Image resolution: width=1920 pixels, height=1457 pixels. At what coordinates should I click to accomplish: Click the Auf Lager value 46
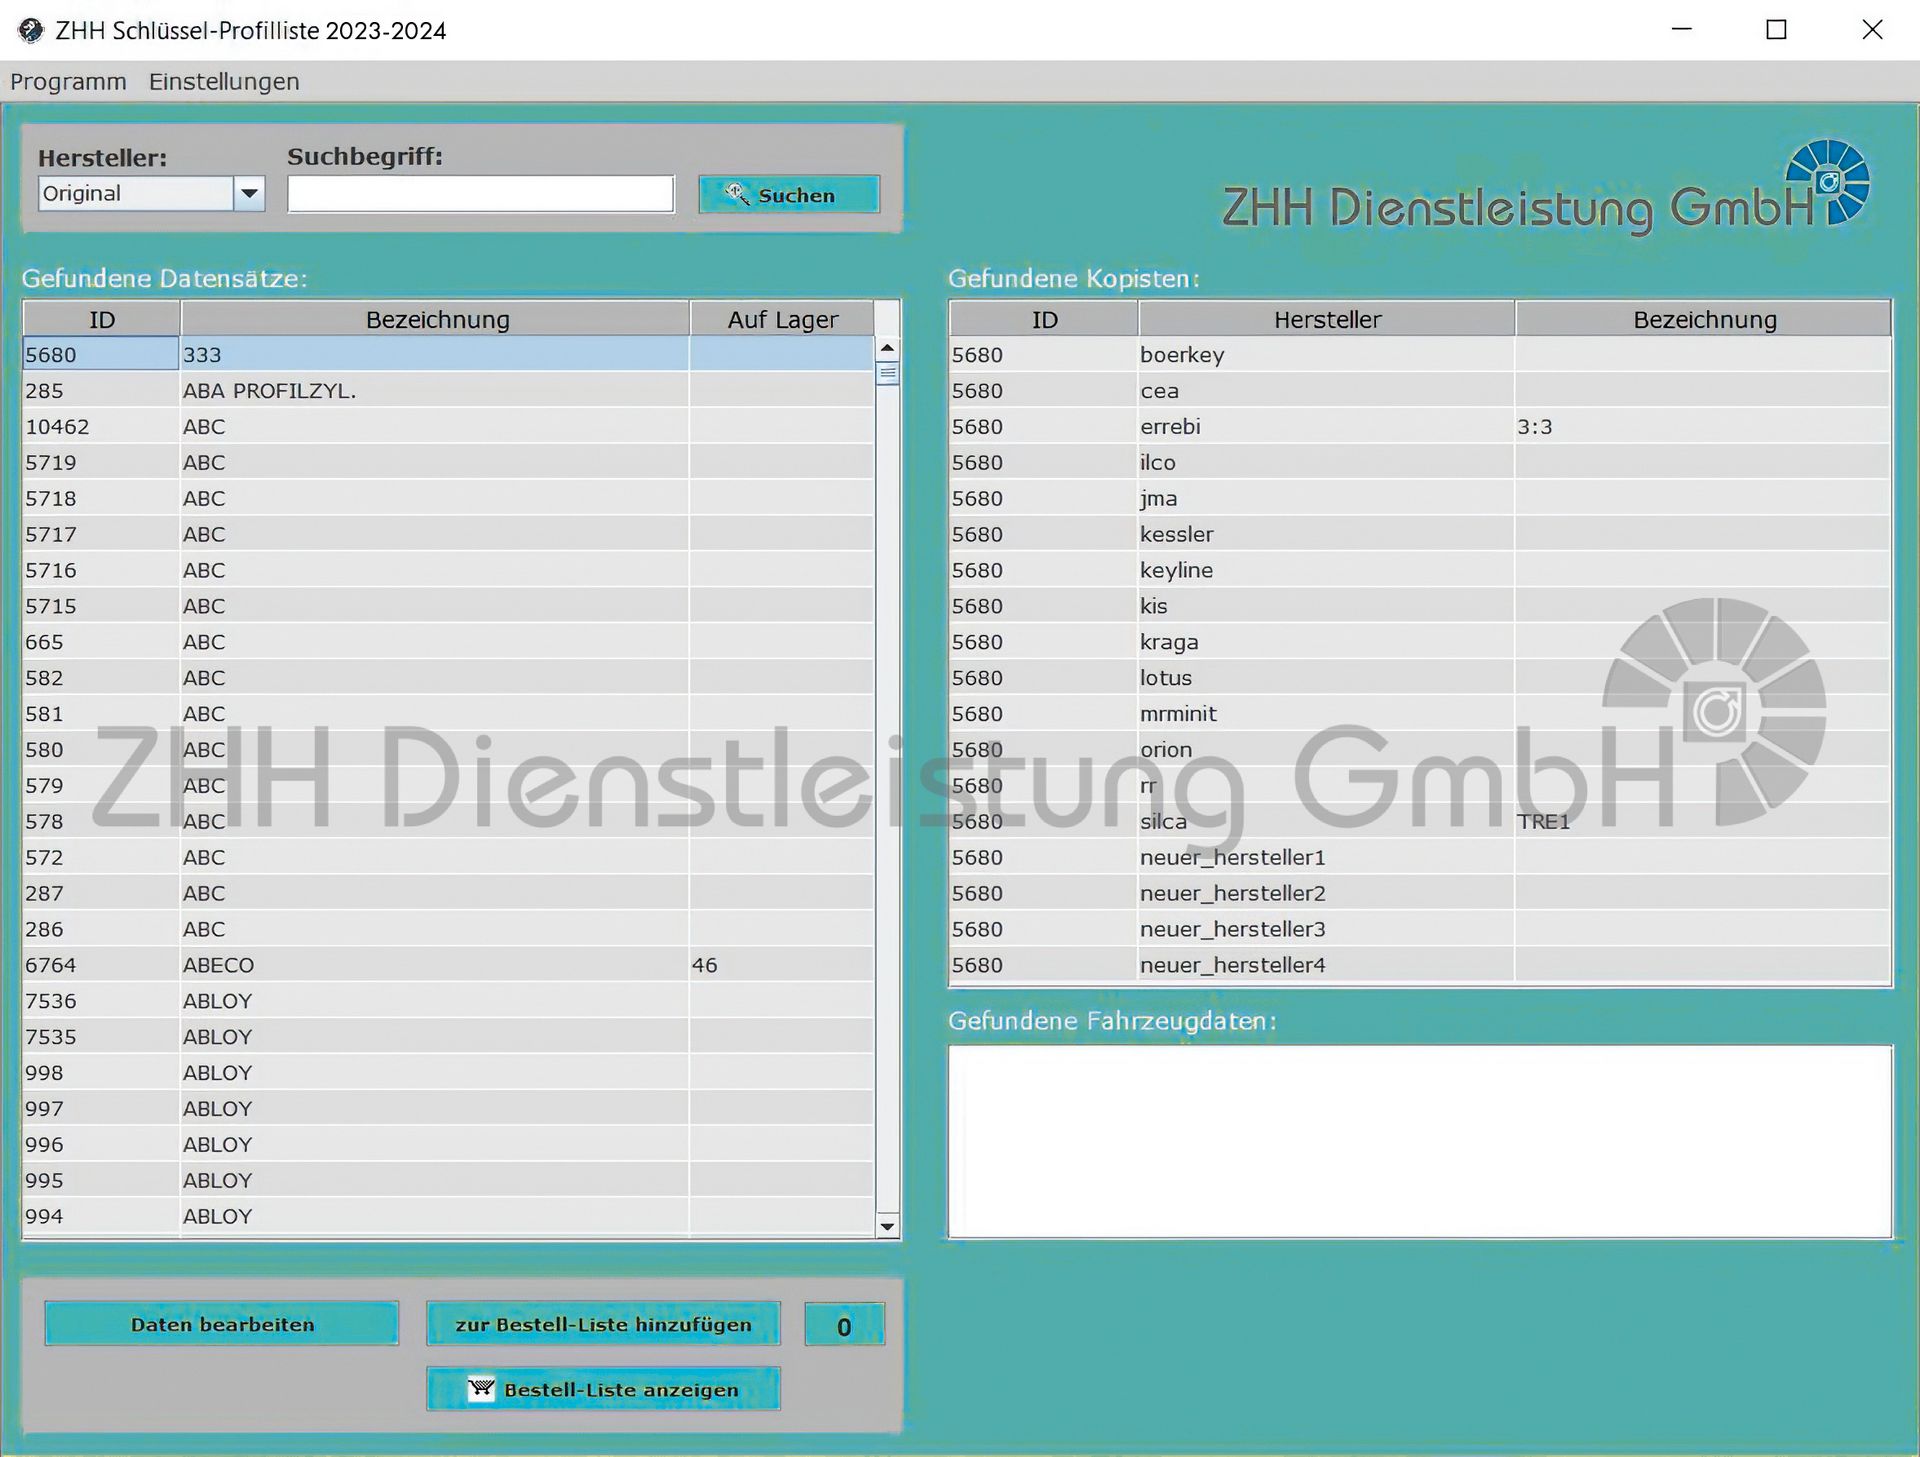point(705,966)
